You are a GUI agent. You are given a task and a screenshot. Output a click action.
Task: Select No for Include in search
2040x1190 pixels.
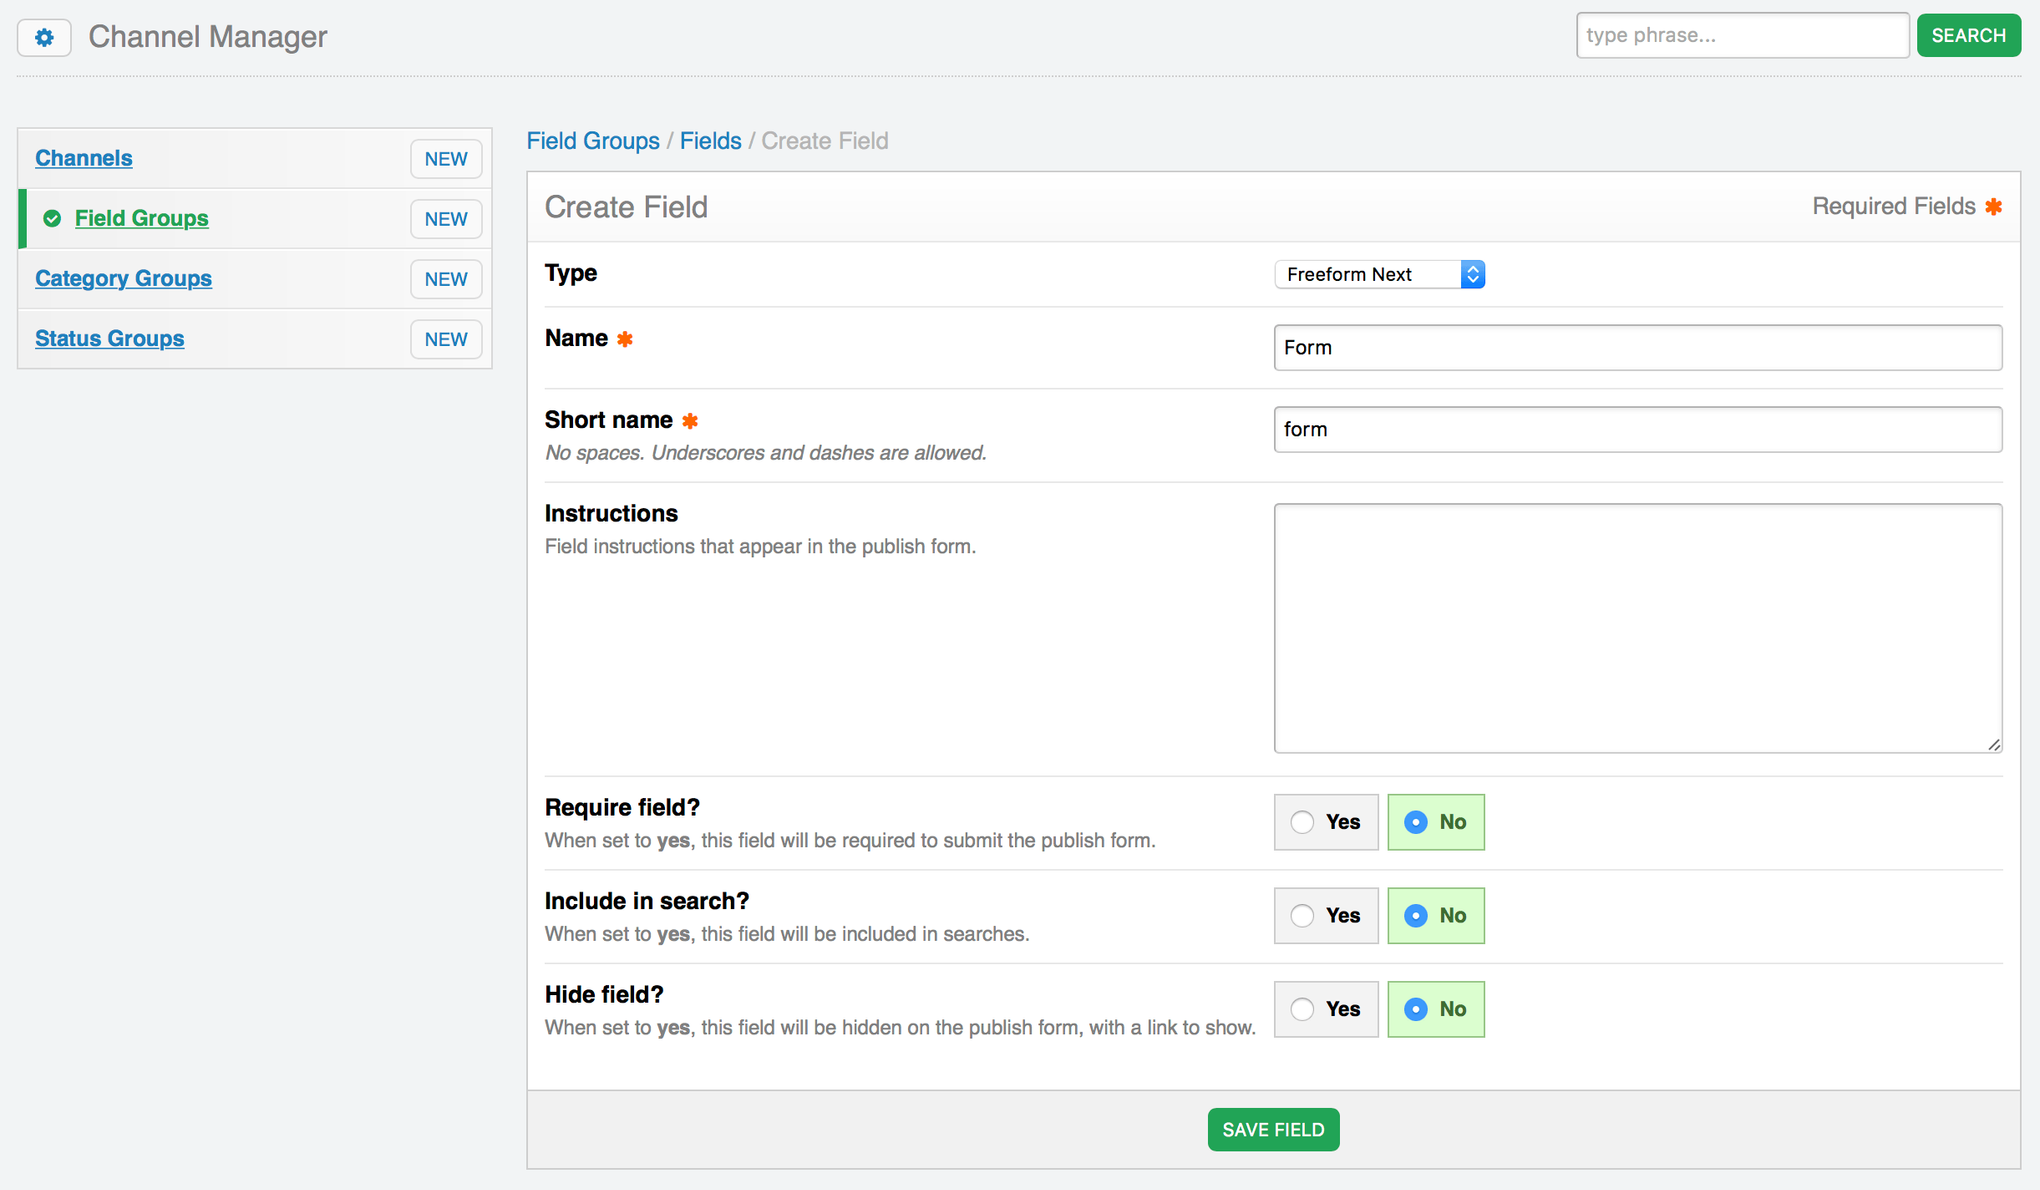(x=1415, y=916)
